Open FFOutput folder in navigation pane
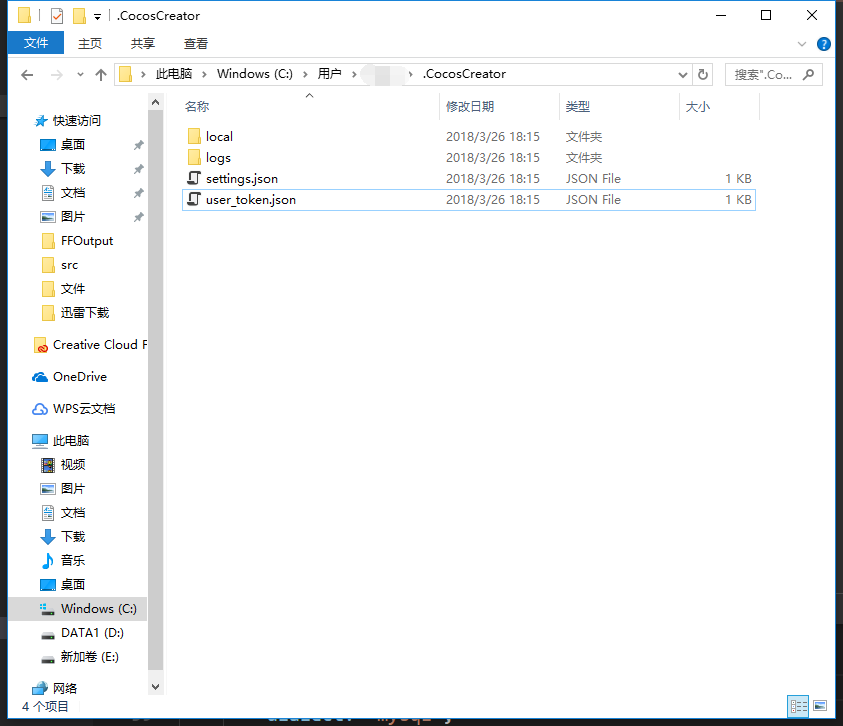 [x=87, y=241]
